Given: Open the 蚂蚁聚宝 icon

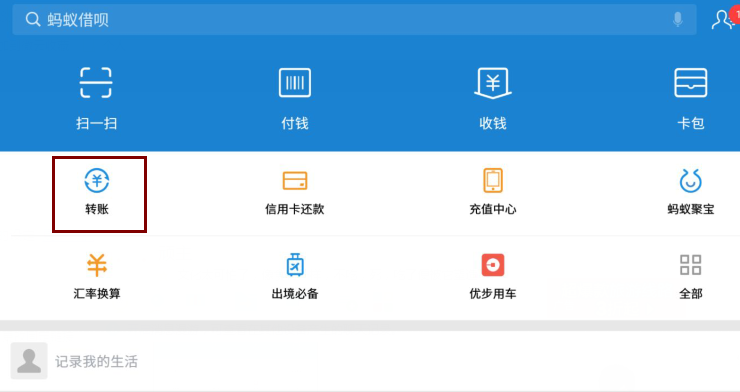Looking at the screenshot, I should pyautogui.click(x=690, y=181).
